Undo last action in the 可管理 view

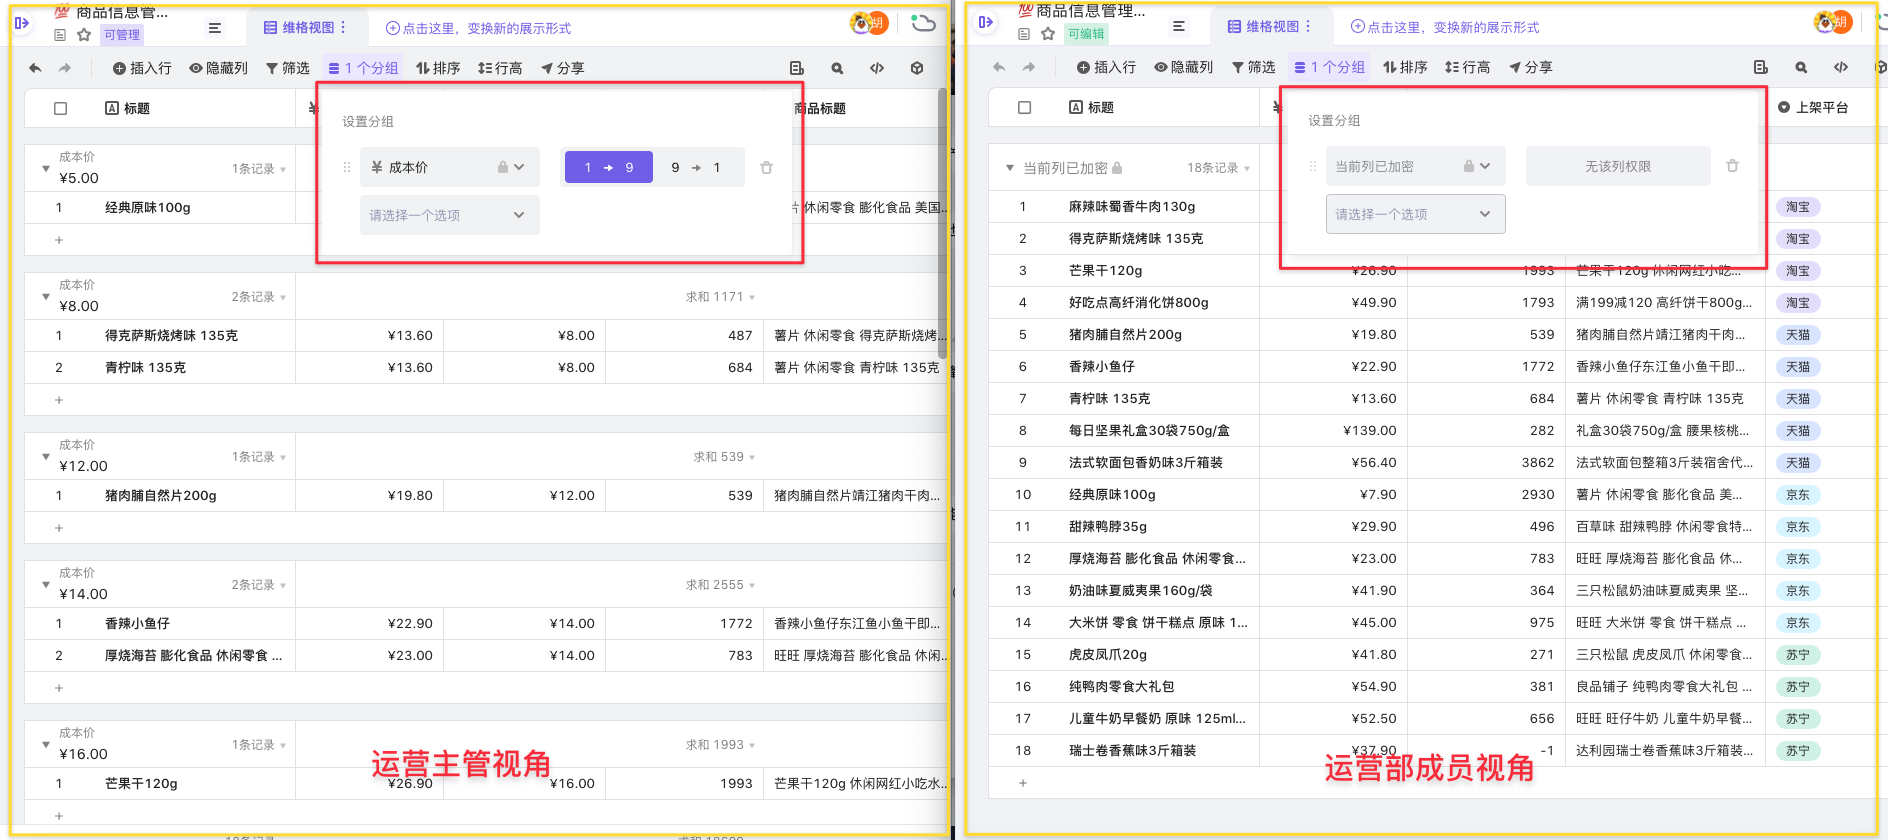pos(35,68)
